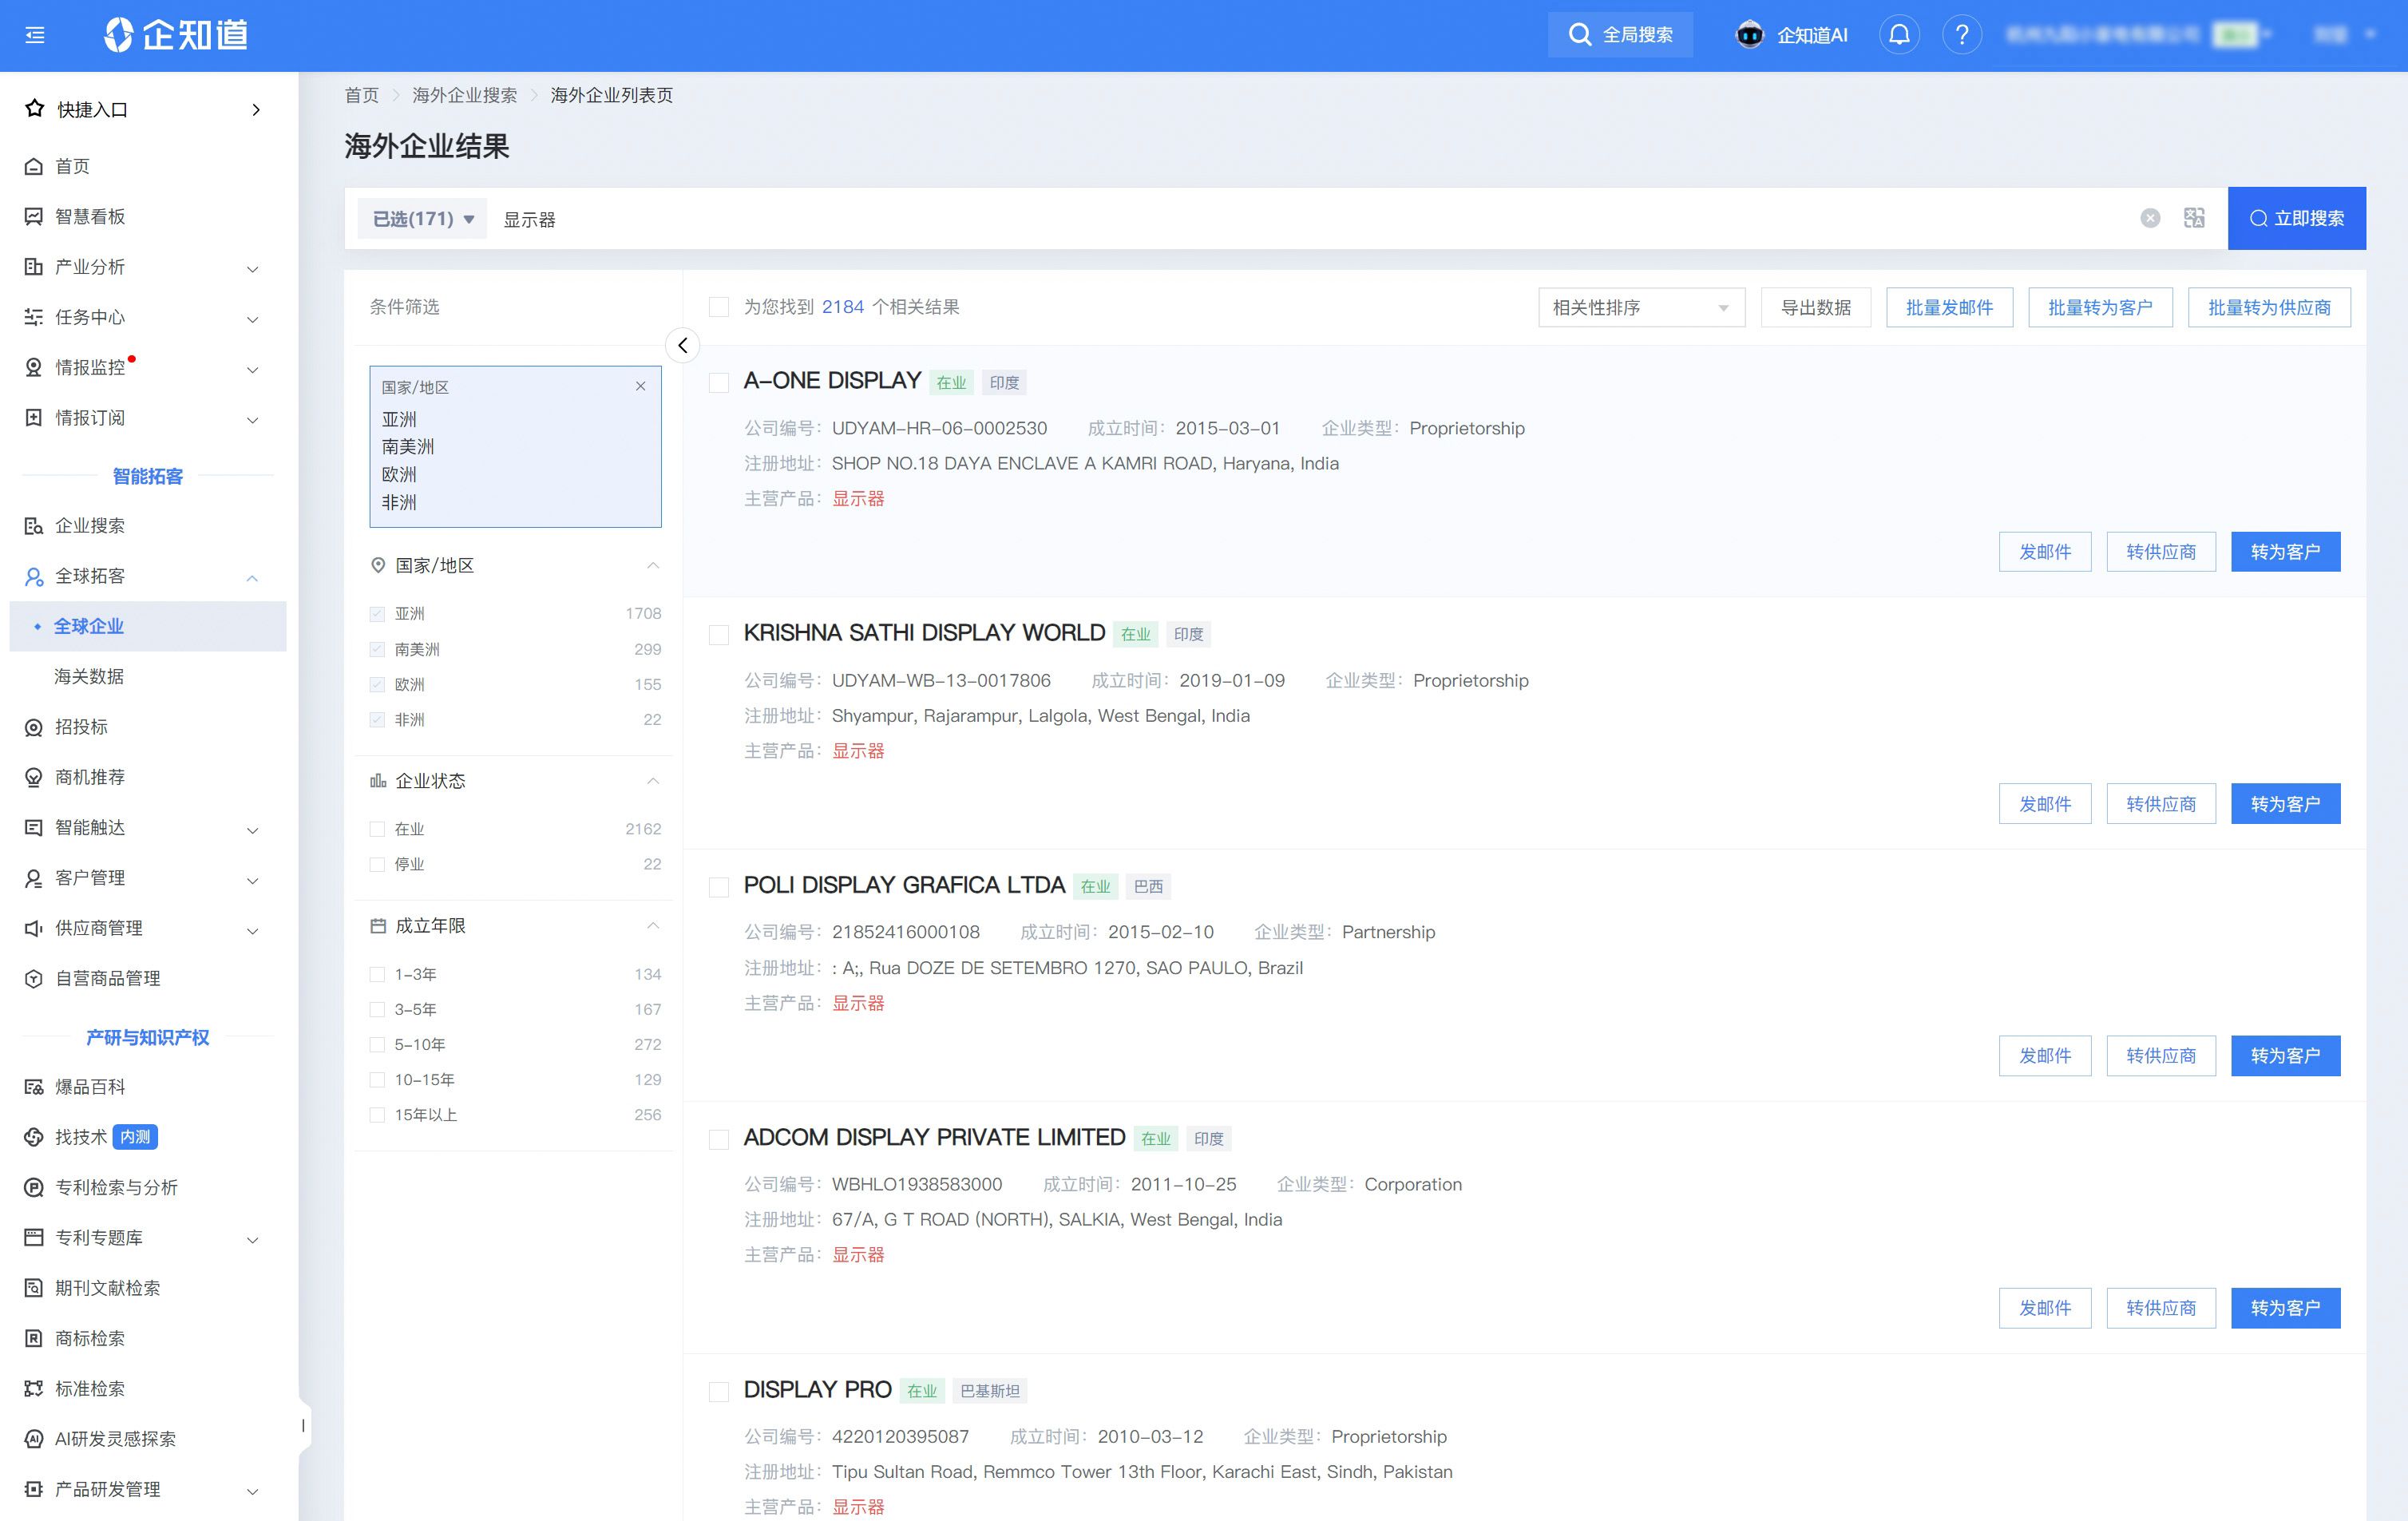Click the image search scan icon
The width and height of the screenshot is (2408, 1521).
(2194, 218)
